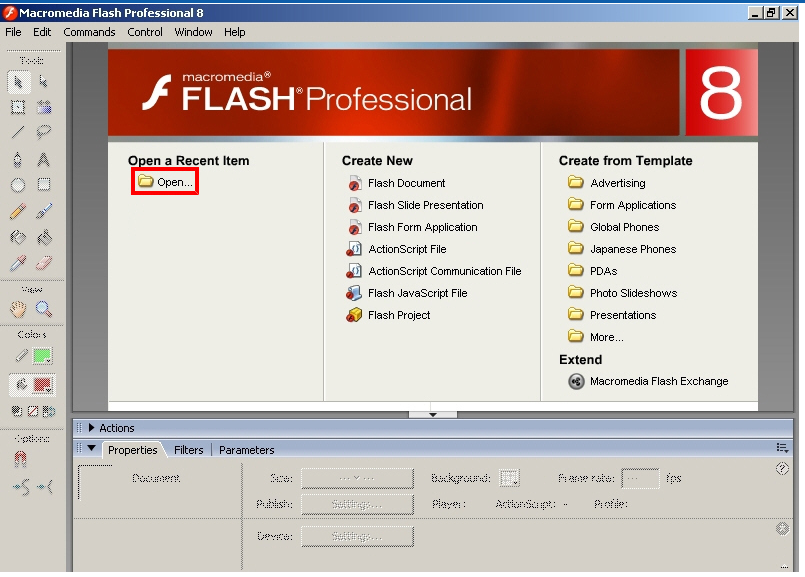Screen dimensions: 805x577
Task: Open the fill color swatch
Action: point(43,384)
